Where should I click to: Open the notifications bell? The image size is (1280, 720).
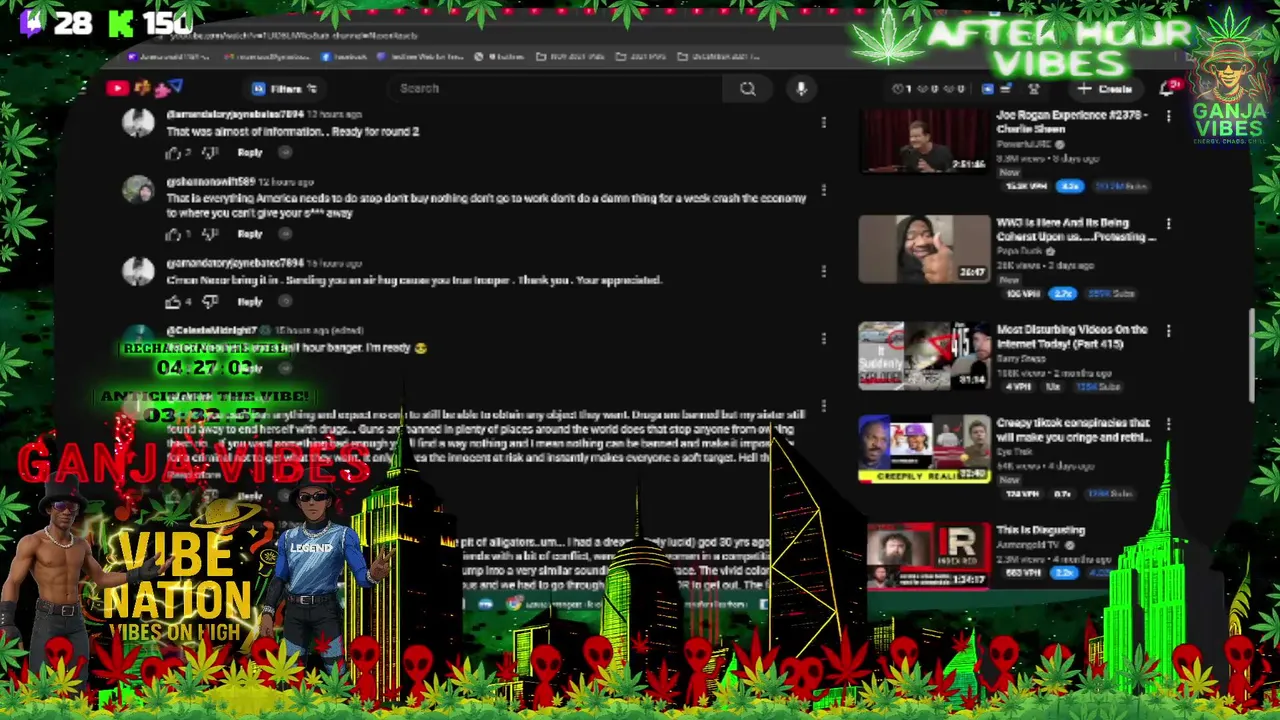(x=1166, y=89)
